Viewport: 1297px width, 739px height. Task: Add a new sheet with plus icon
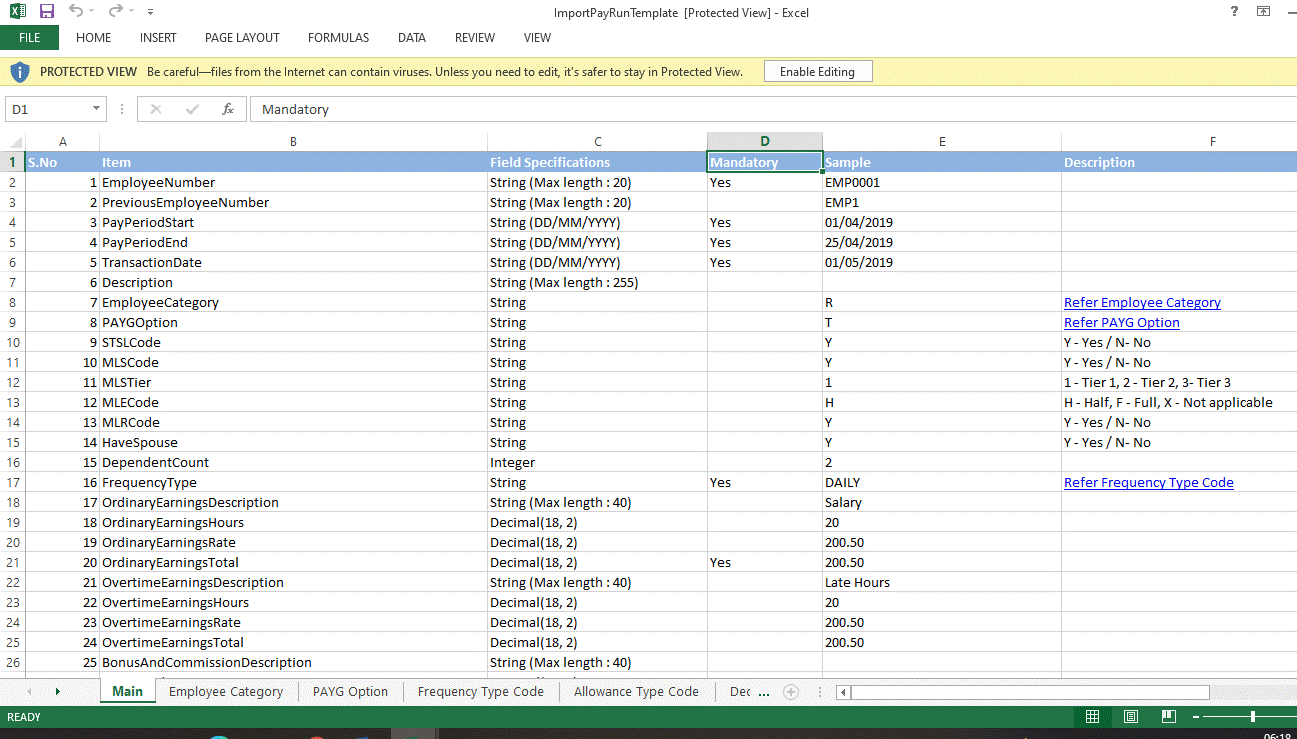791,691
